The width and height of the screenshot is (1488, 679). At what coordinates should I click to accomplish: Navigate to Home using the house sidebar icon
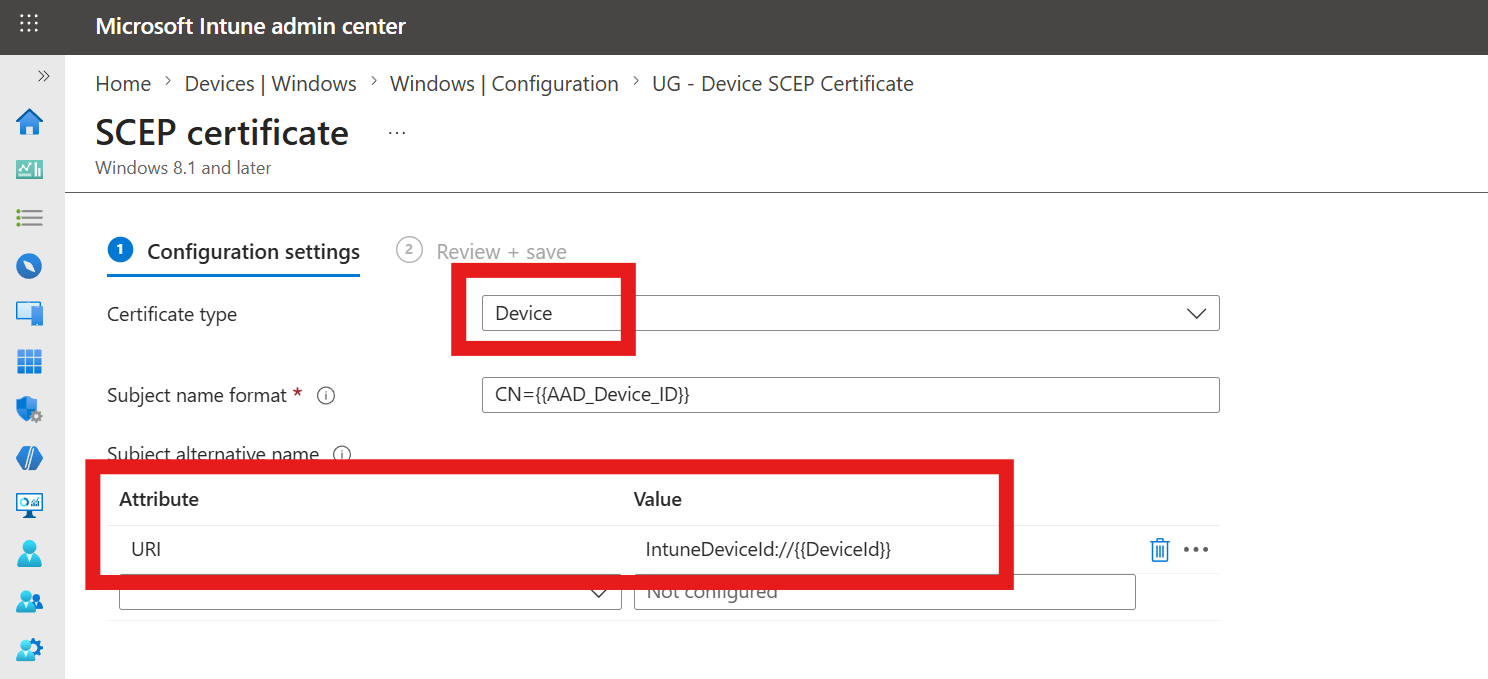click(30, 122)
